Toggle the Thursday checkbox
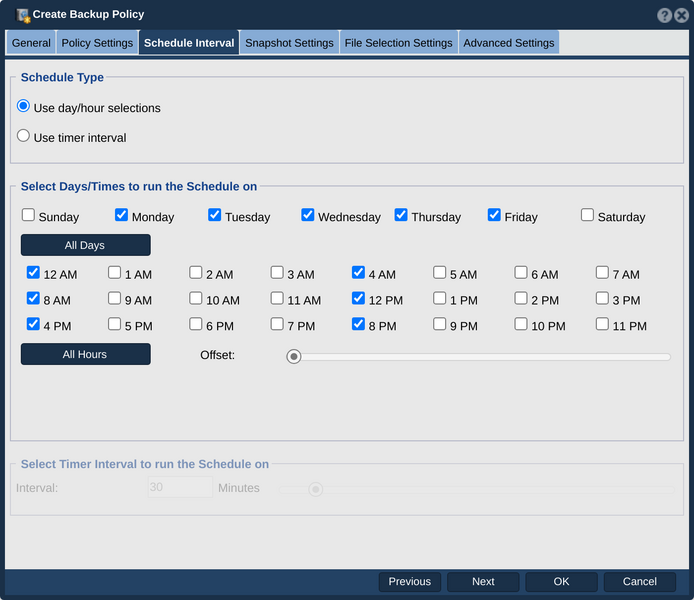694x600 pixels. tap(401, 215)
